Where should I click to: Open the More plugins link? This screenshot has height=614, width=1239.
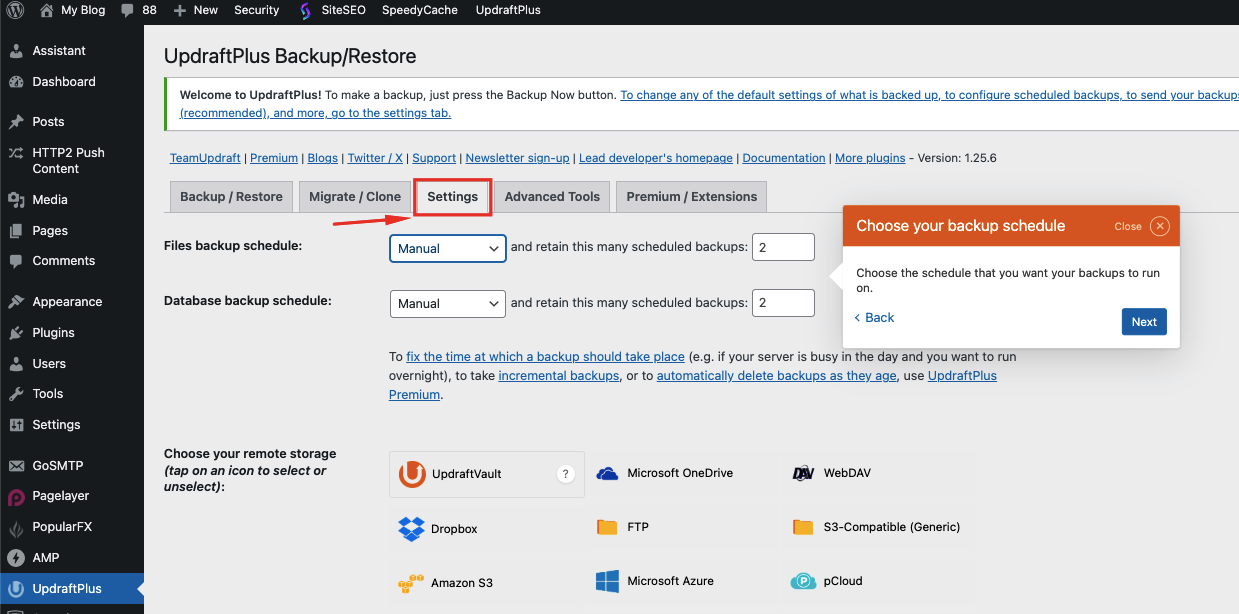coord(870,158)
